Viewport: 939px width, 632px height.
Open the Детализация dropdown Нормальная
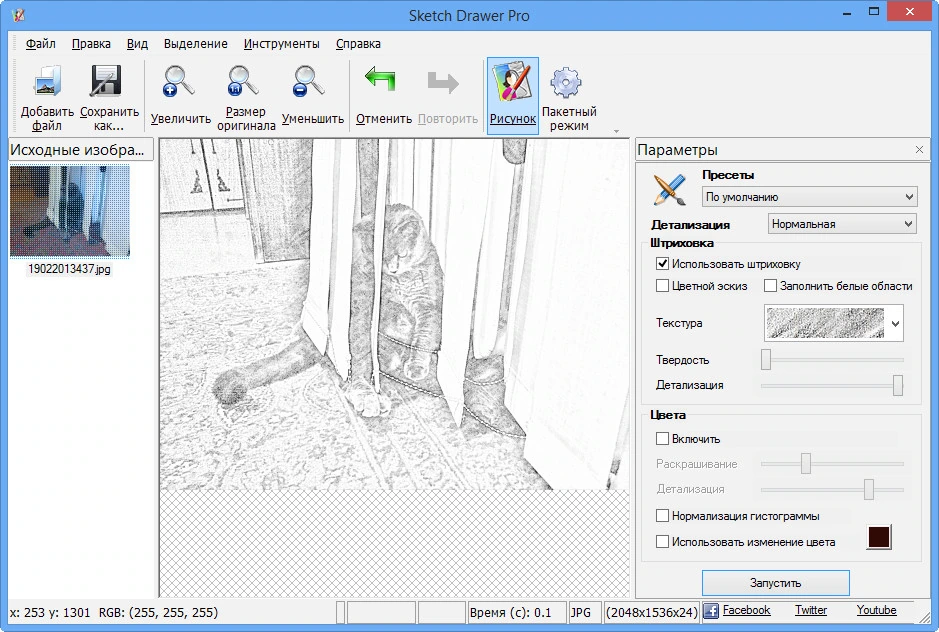click(842, 224)
